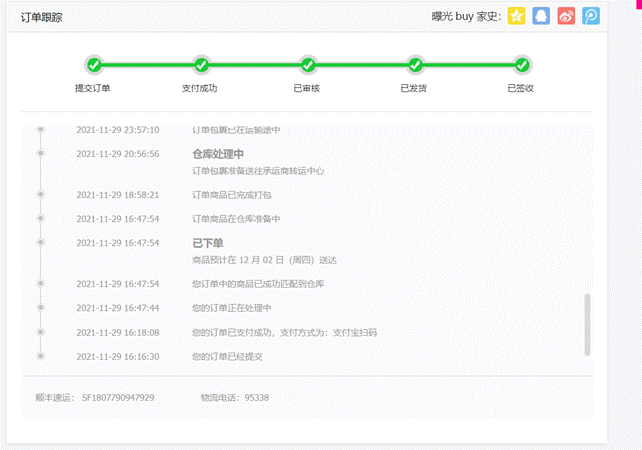Click the 支付成功 green checkmark step
The image size is (642, 450).
coord(201,65)
